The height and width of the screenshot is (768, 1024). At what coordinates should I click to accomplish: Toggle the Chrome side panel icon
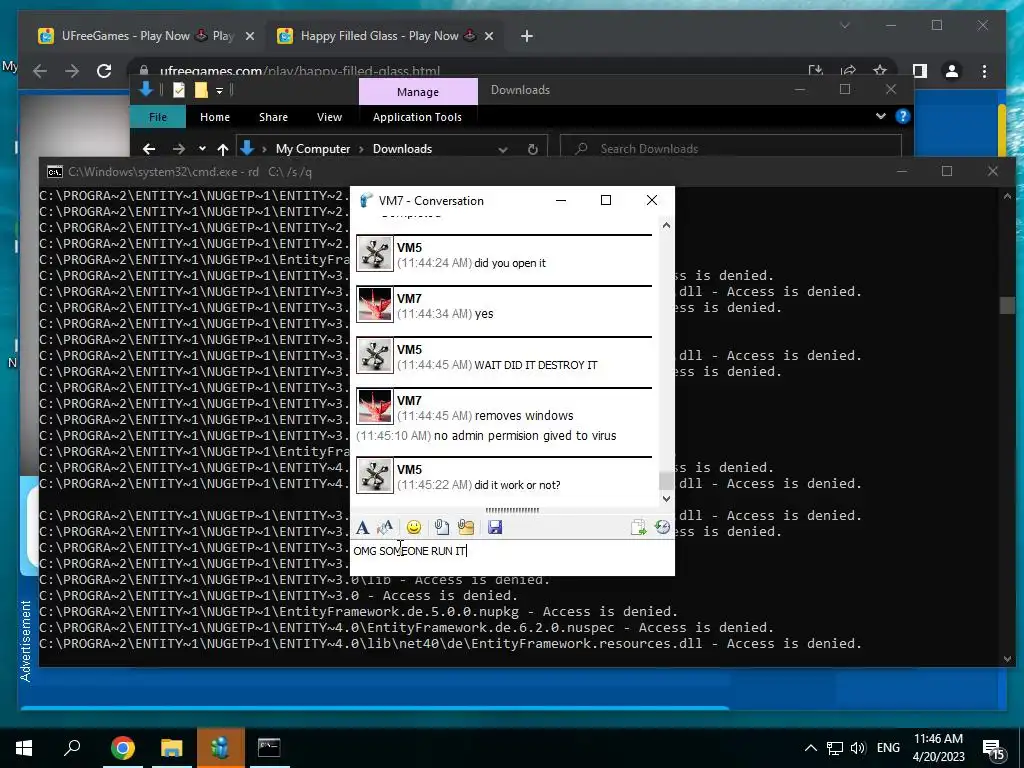(x=920, y=71)
